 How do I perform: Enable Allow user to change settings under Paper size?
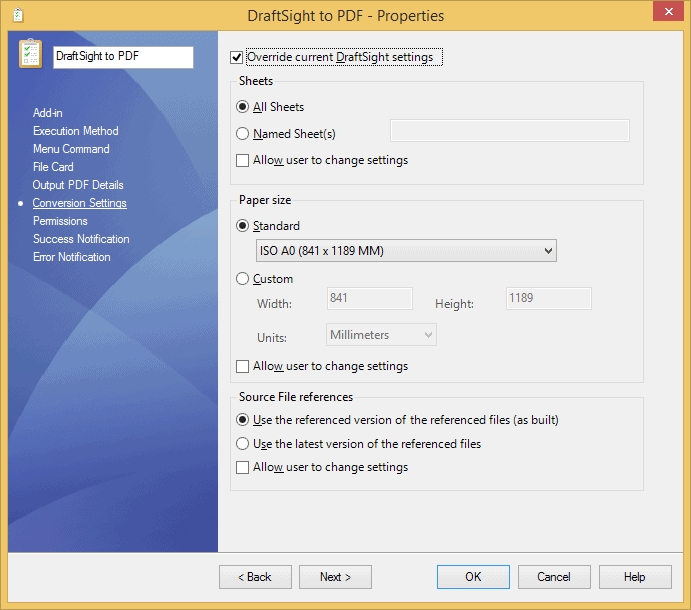pyautogui.click(x=242, y=366)
